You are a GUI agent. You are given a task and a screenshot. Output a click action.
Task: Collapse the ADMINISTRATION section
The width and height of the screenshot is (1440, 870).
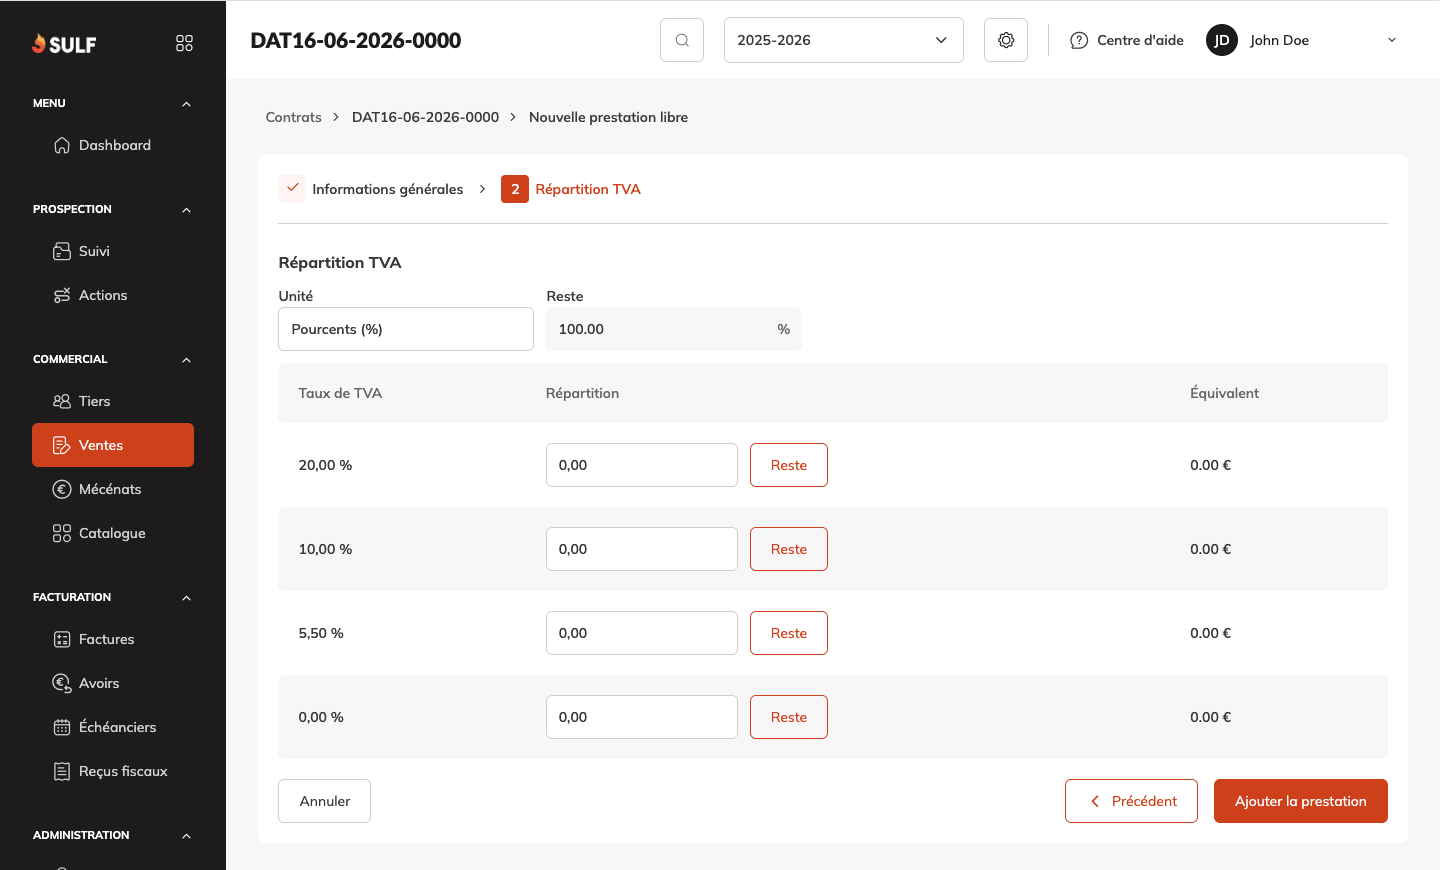tap(186, 836)
